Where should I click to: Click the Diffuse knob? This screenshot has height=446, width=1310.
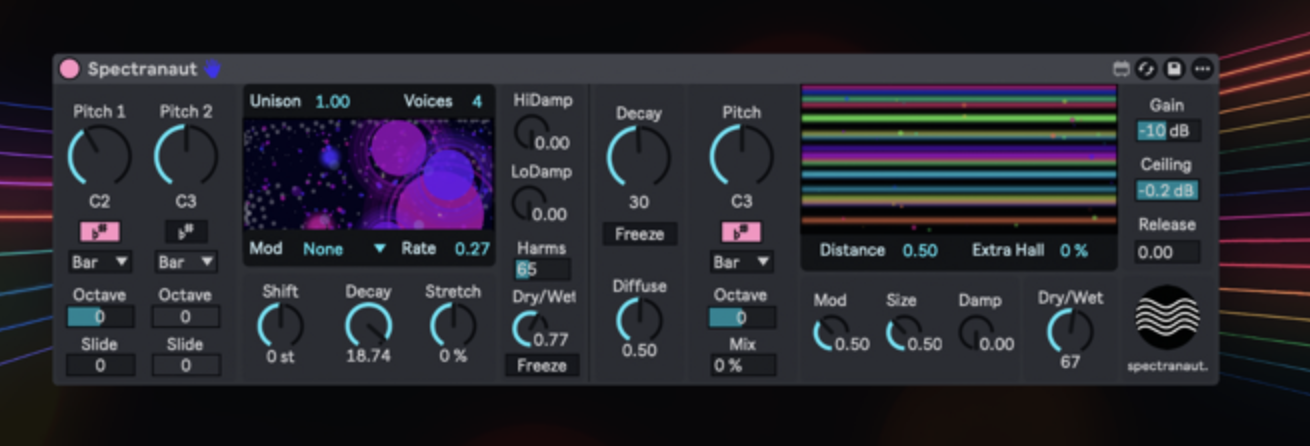(x=638, y=320)
